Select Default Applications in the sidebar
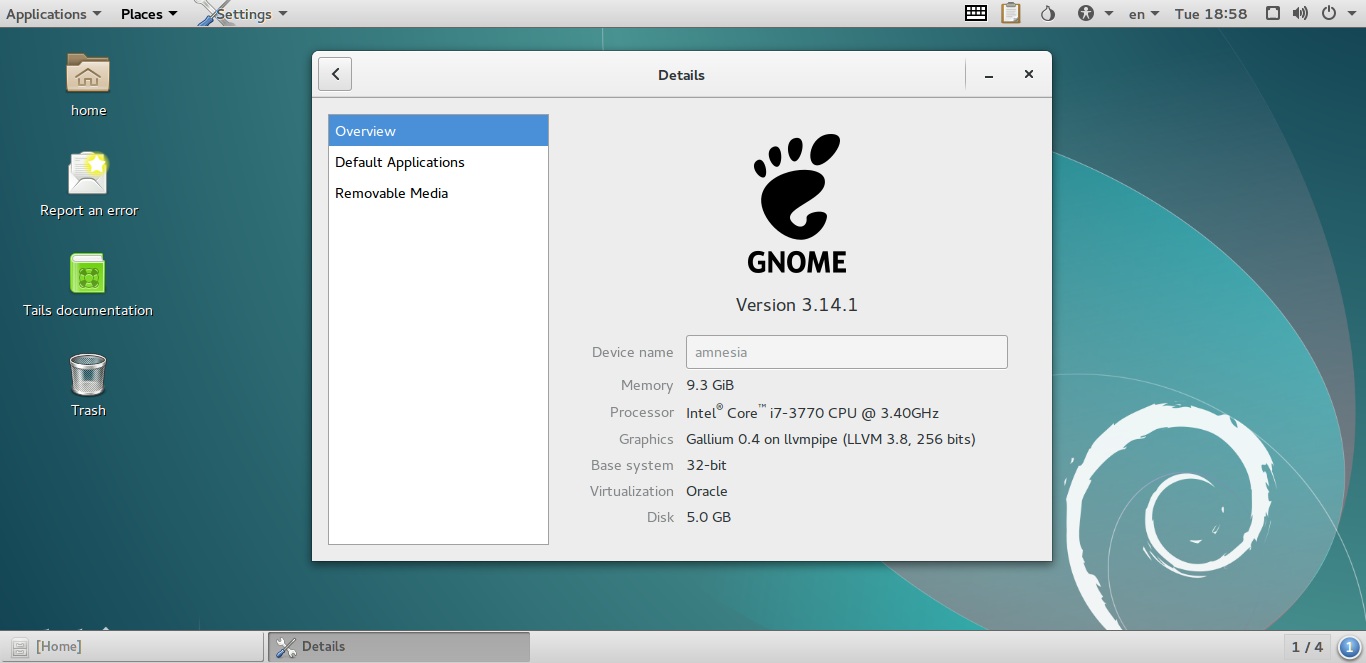This screenshot has height=663, width=1366. (x=438, y=162)
